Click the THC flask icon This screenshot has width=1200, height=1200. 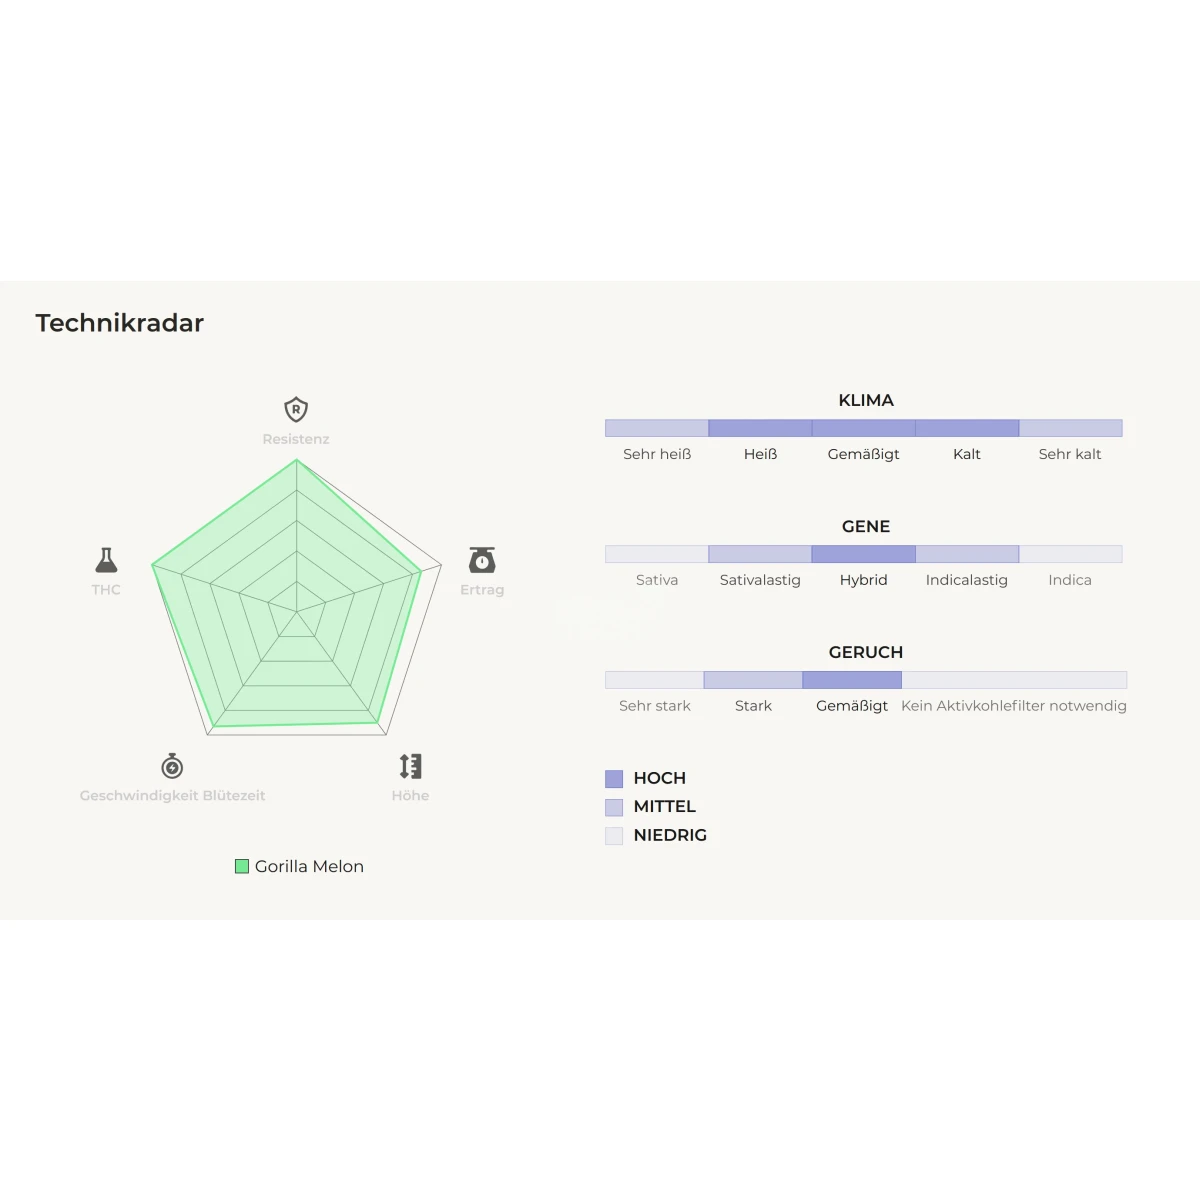(106, 560)
